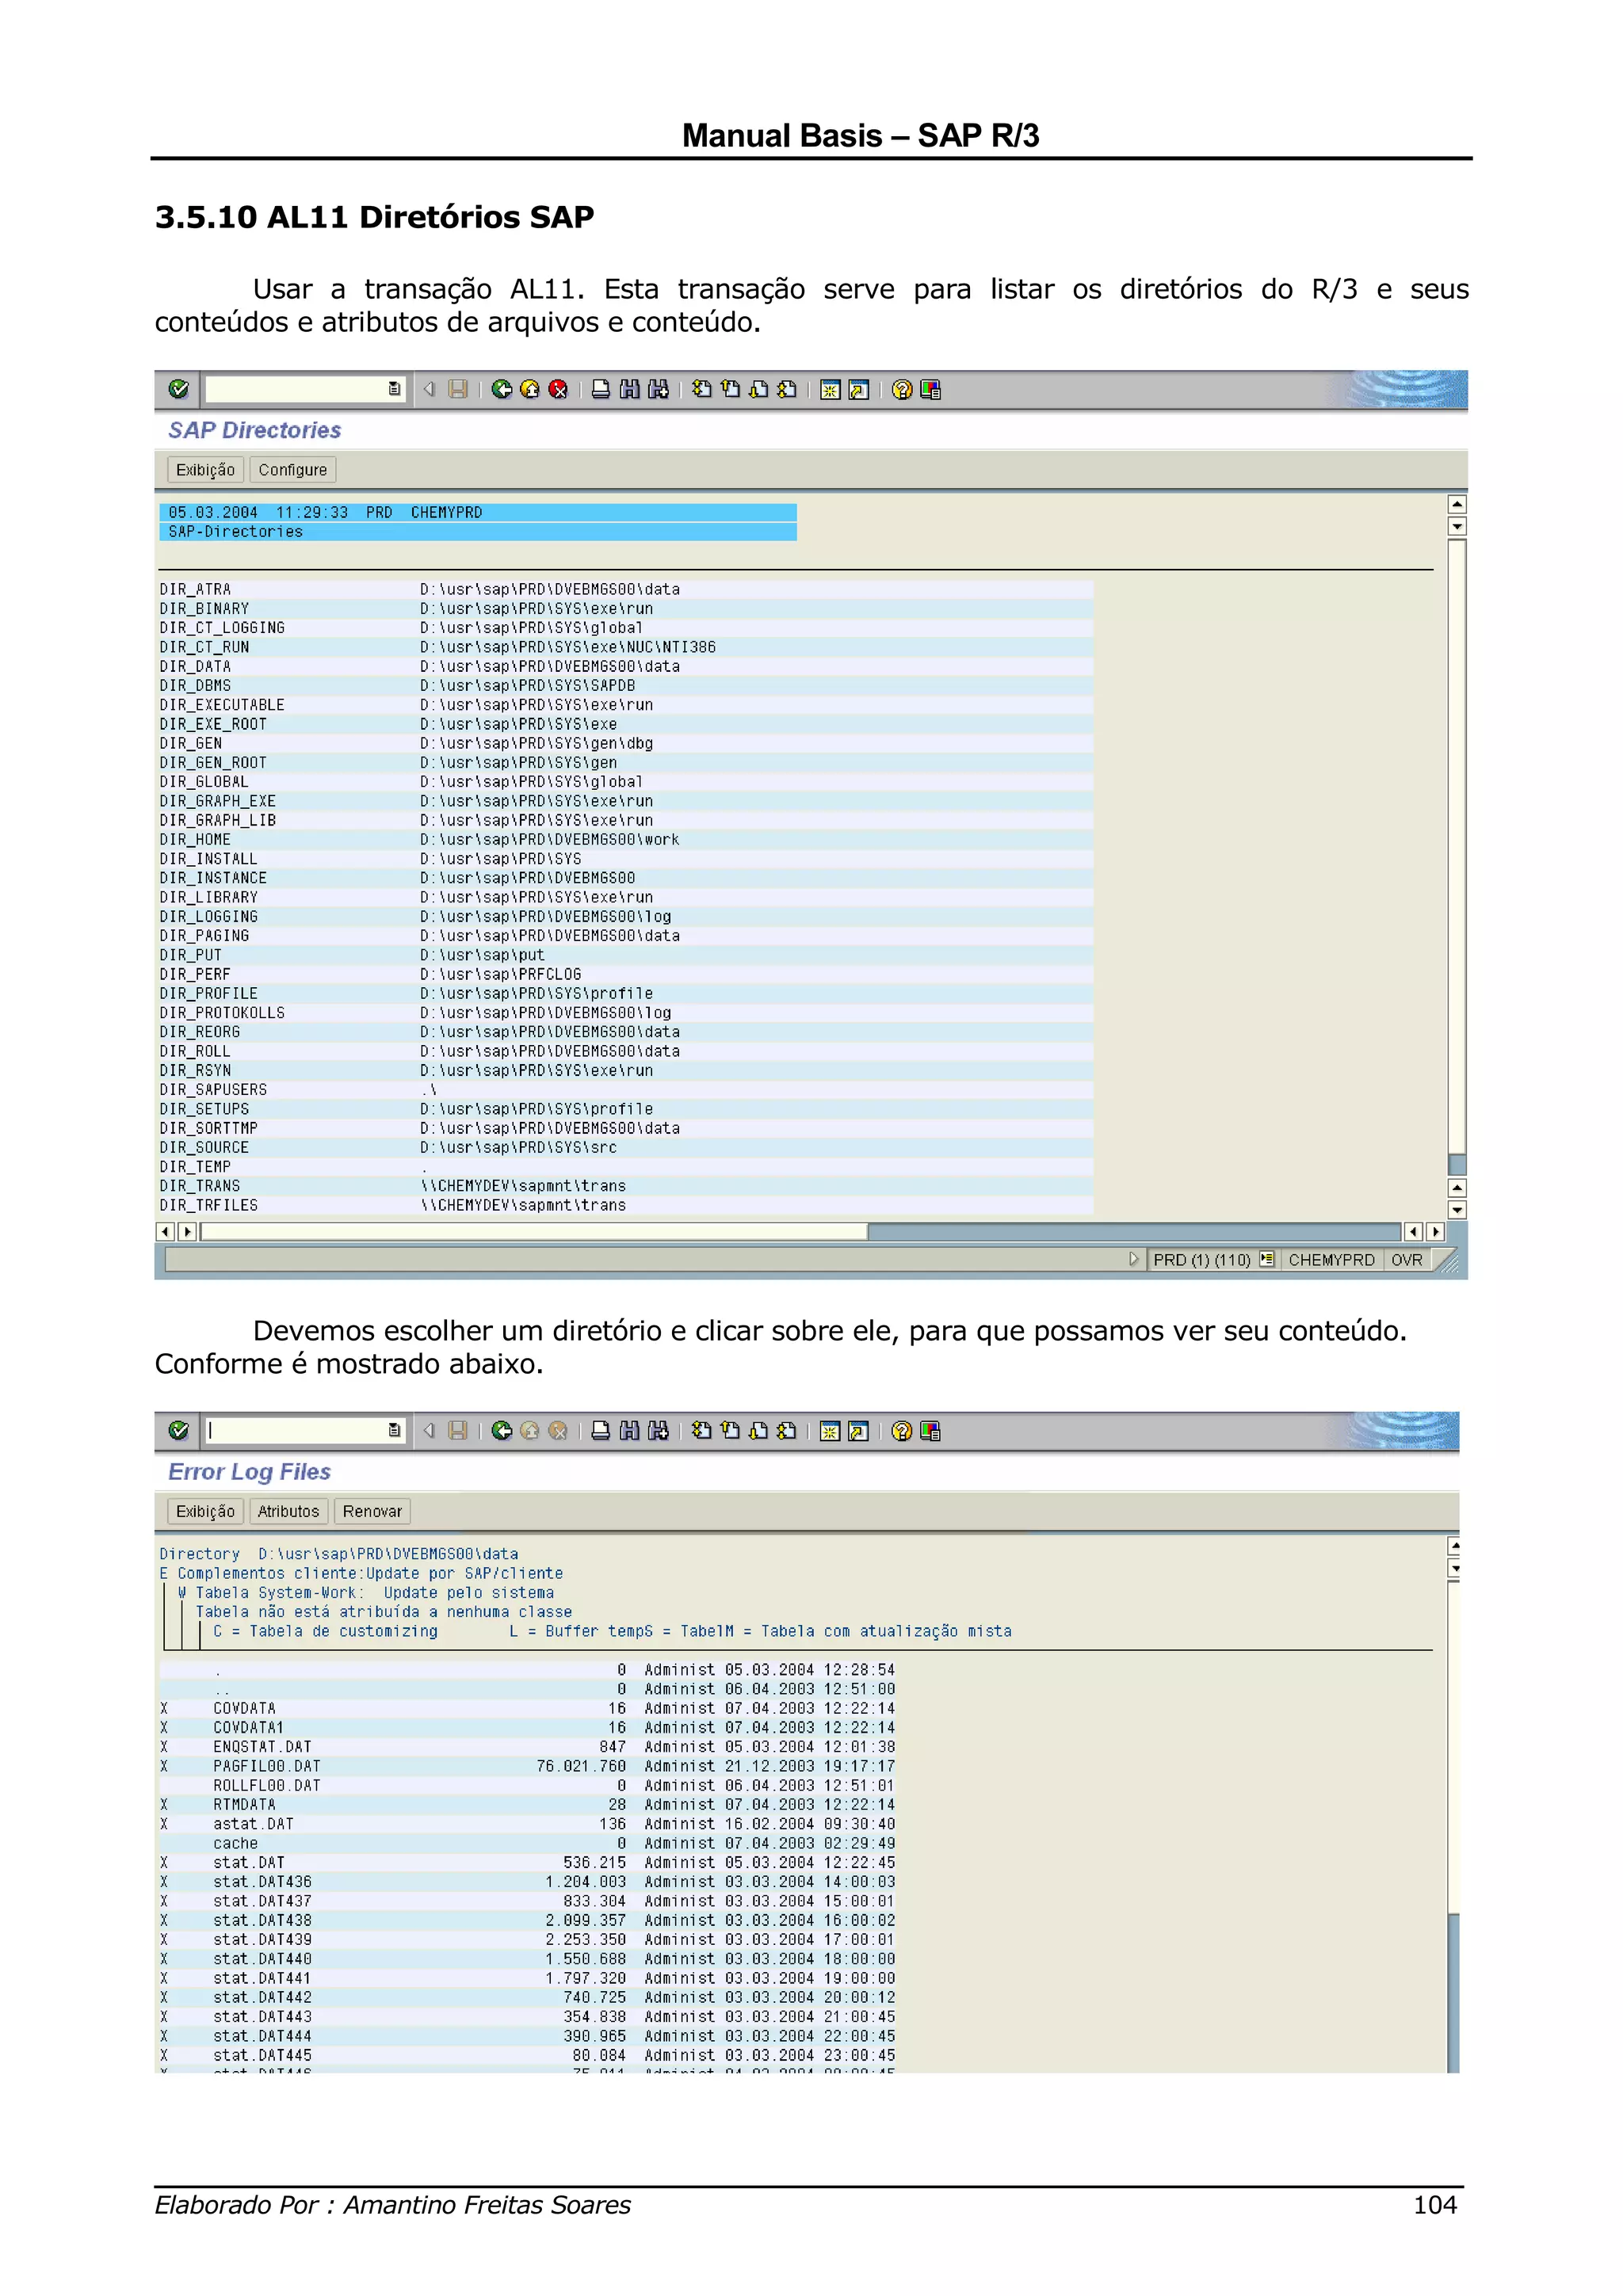Select the DIR_INSTANCE directory row
Image resolution: width=1623 pixels, height=2296 pixels.
(626, 878)
